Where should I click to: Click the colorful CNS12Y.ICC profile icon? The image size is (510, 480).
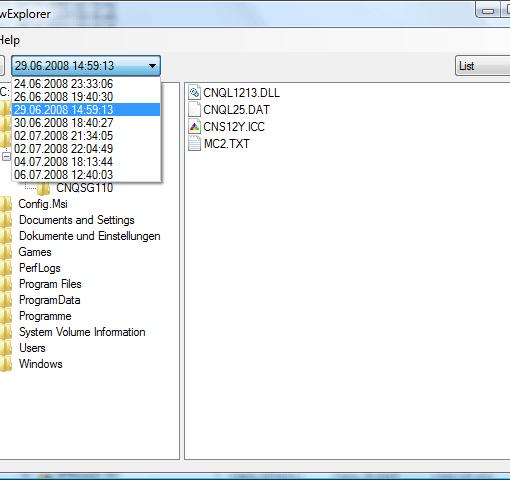pos(194,126)
